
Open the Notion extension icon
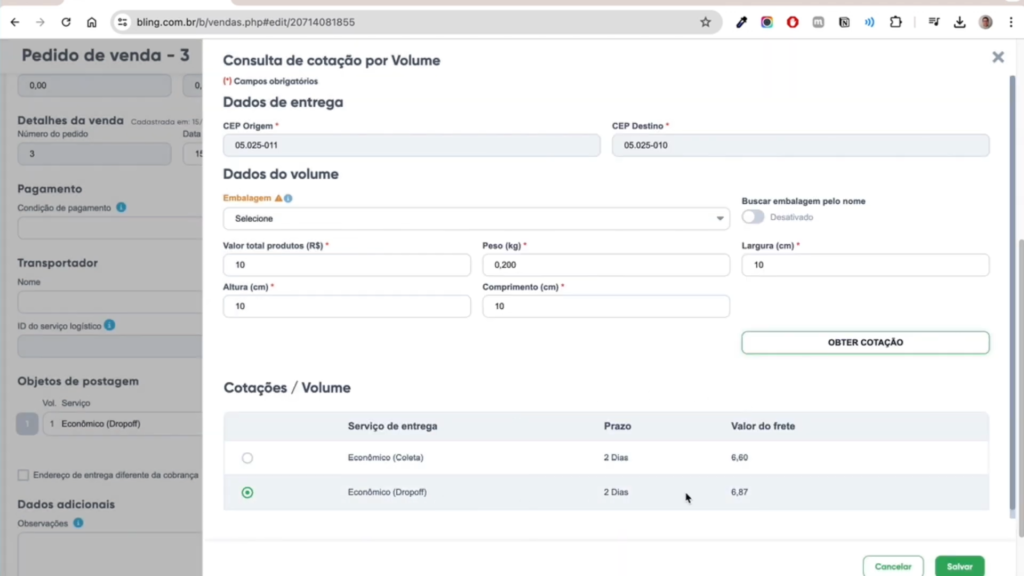(844, 22)
